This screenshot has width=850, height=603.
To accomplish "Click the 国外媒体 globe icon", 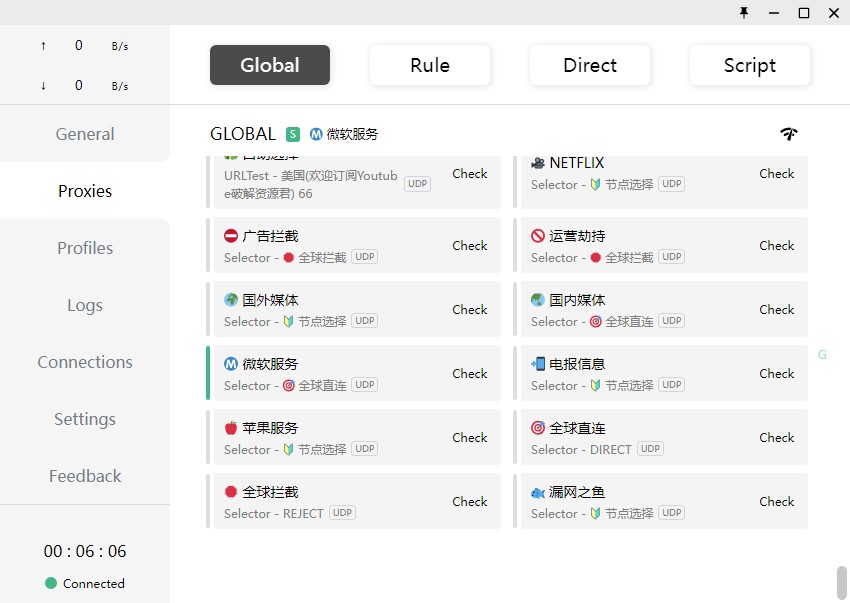I will pyautogui.click(x=231, y=300).
